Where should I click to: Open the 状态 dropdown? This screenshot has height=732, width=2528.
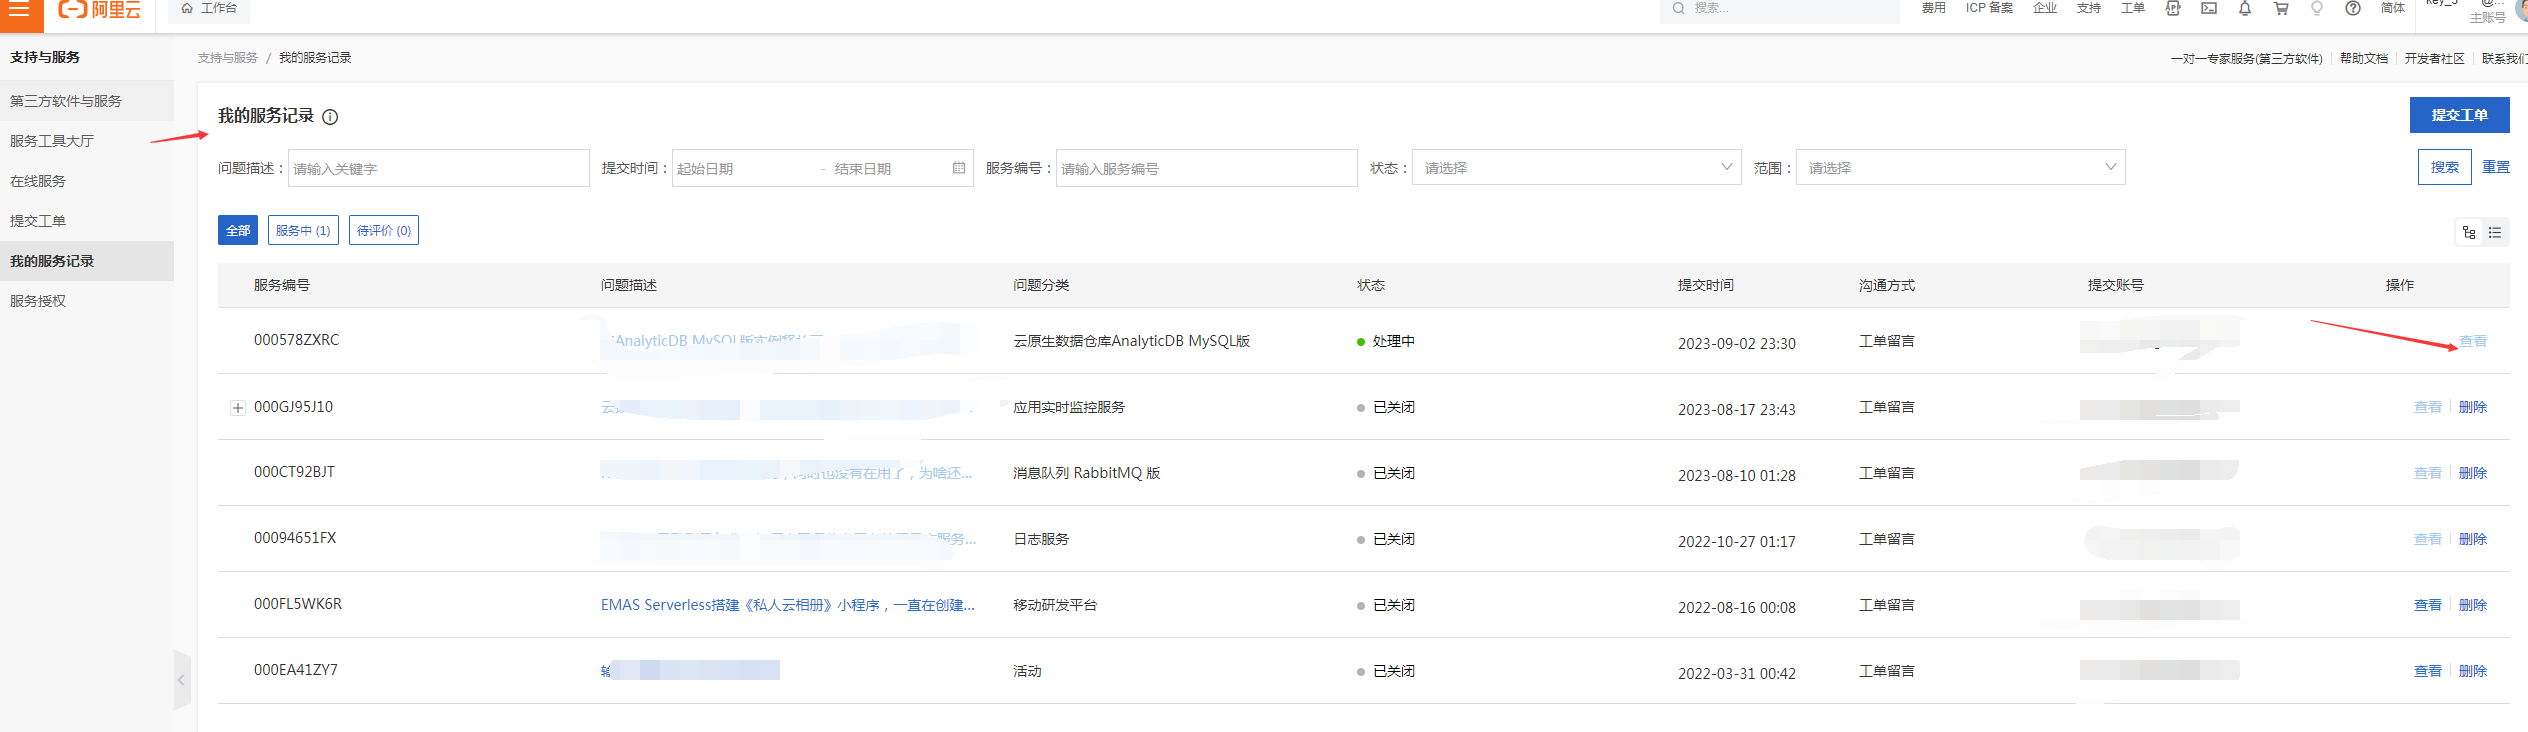1576,167
